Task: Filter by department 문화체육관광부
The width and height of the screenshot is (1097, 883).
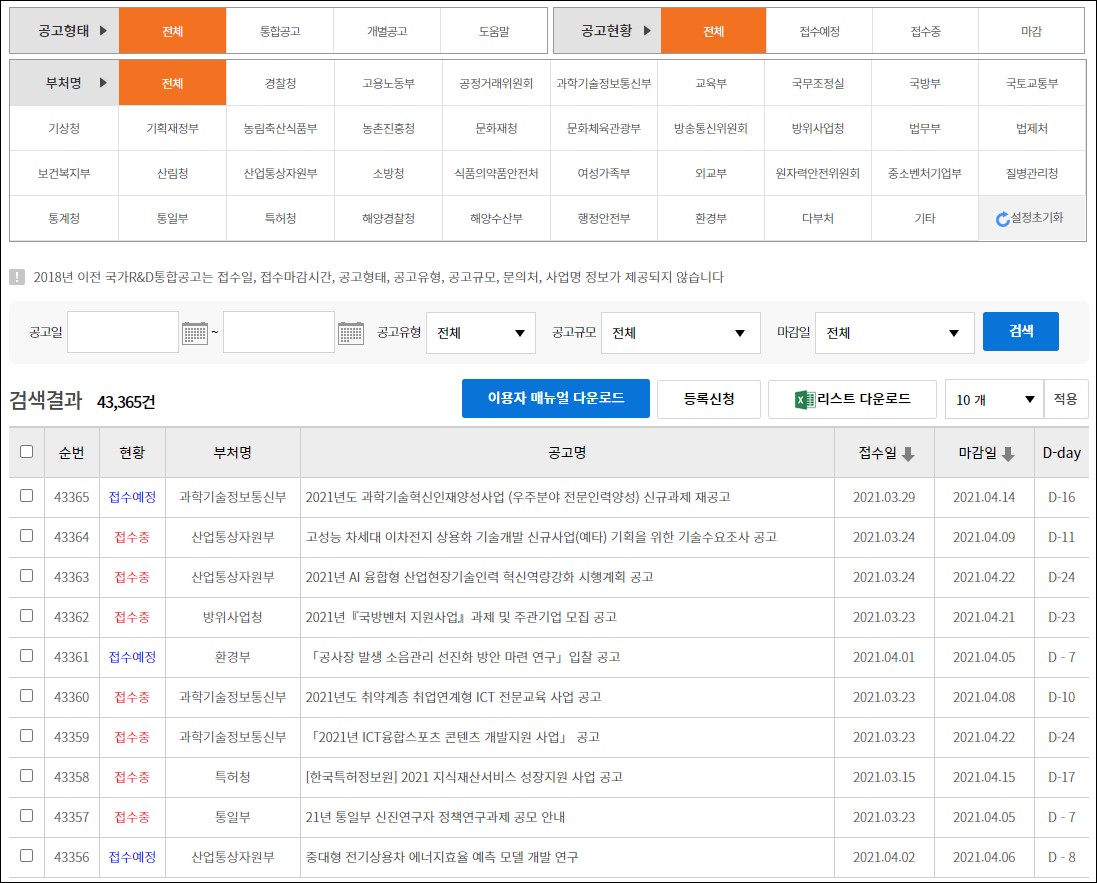Action: pyautogui.click(x=603, y=129)
